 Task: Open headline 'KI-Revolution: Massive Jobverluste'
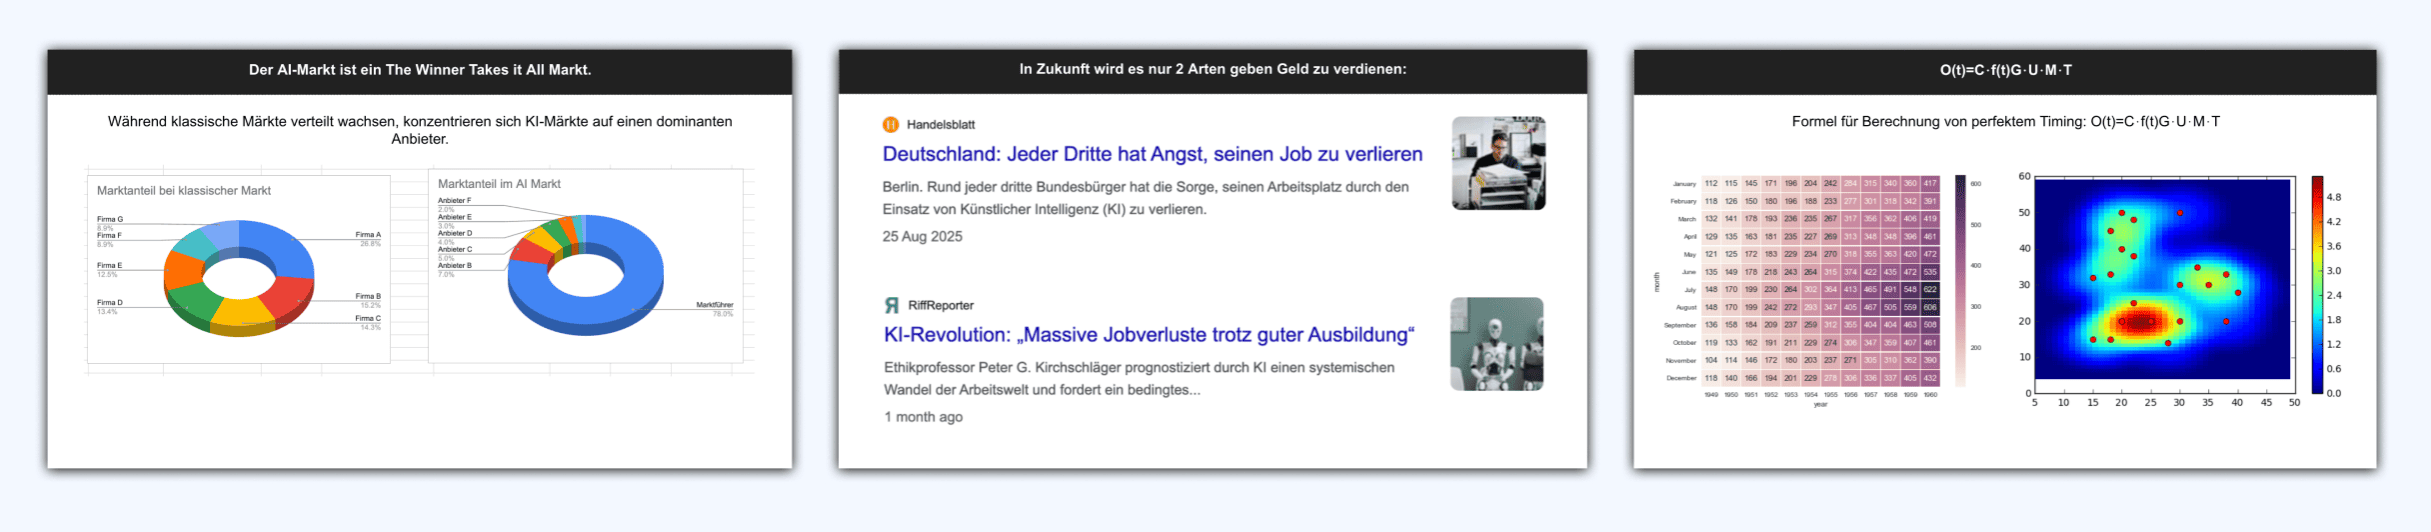(x=1149, y=335)
